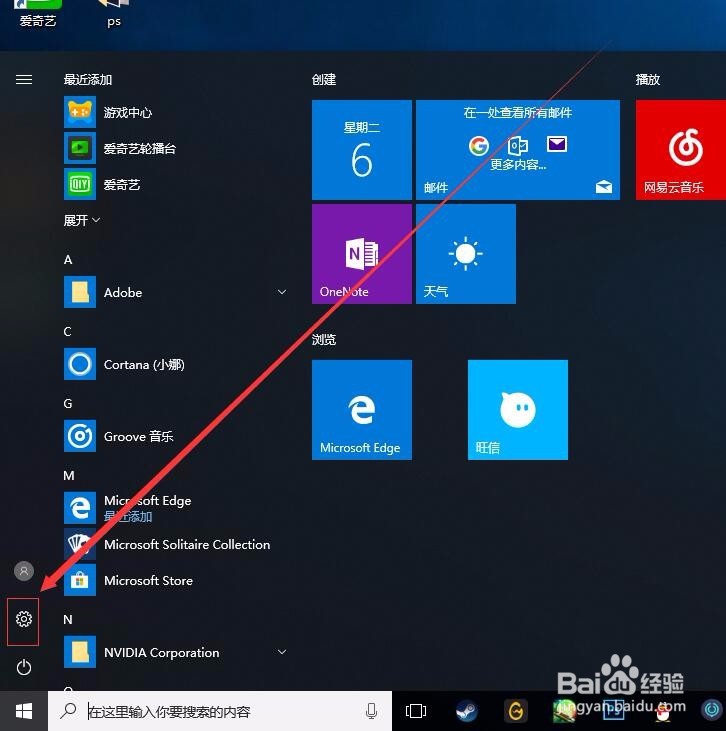
Task: Open Settings gear icon
Action: [24, 619]
